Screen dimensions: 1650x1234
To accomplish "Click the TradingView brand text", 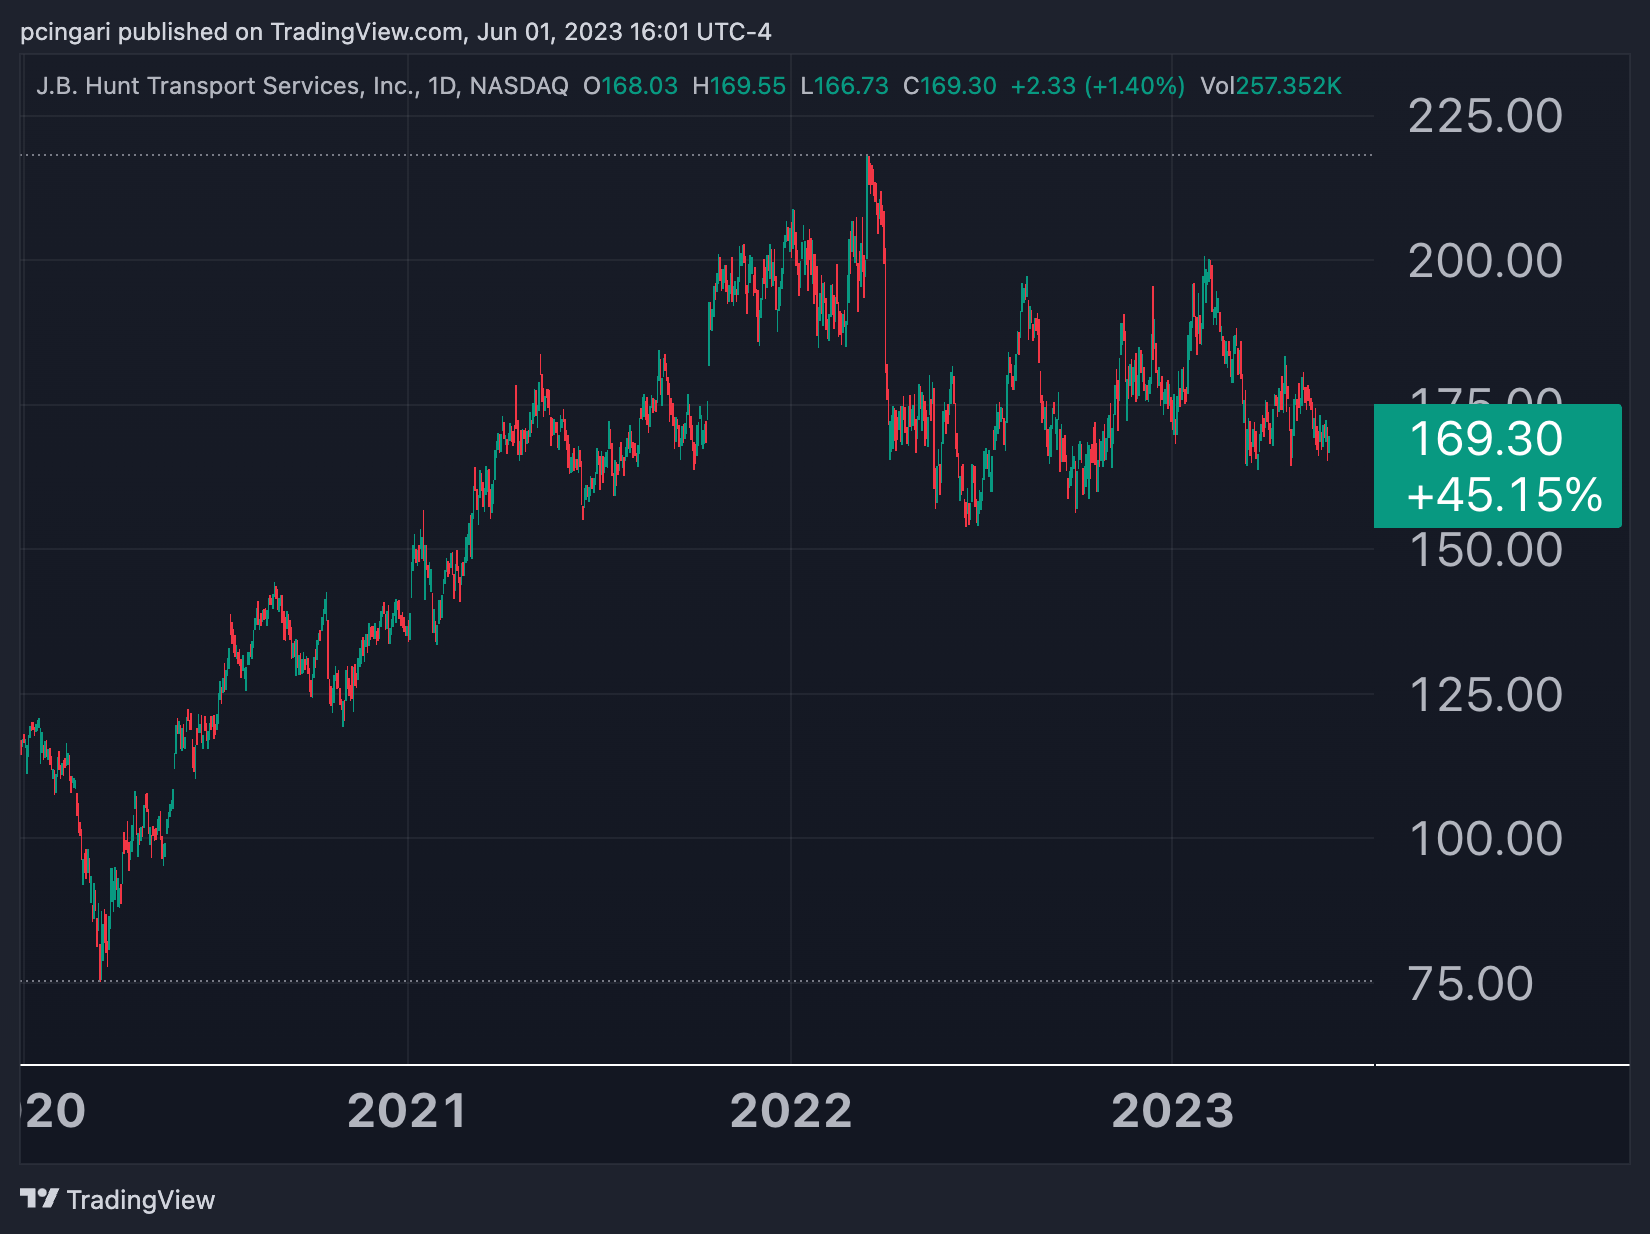I will (x=141, y=1200).
